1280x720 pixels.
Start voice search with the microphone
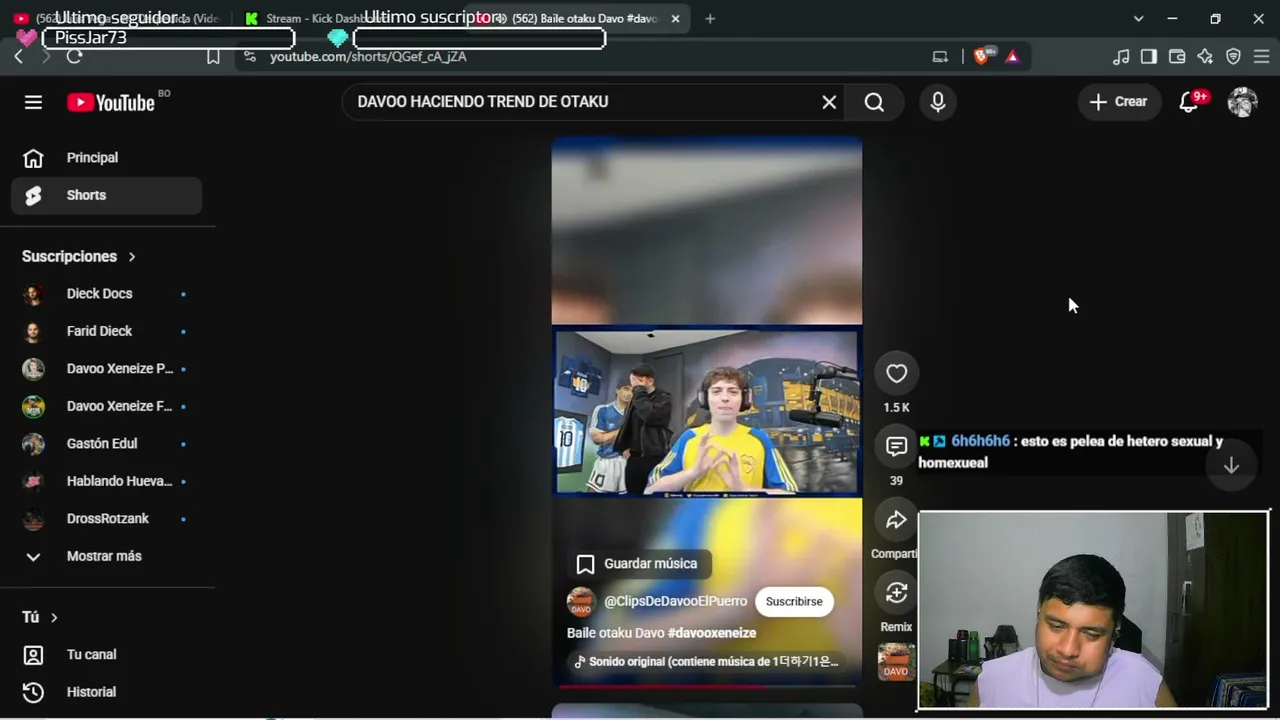point(938,102)
